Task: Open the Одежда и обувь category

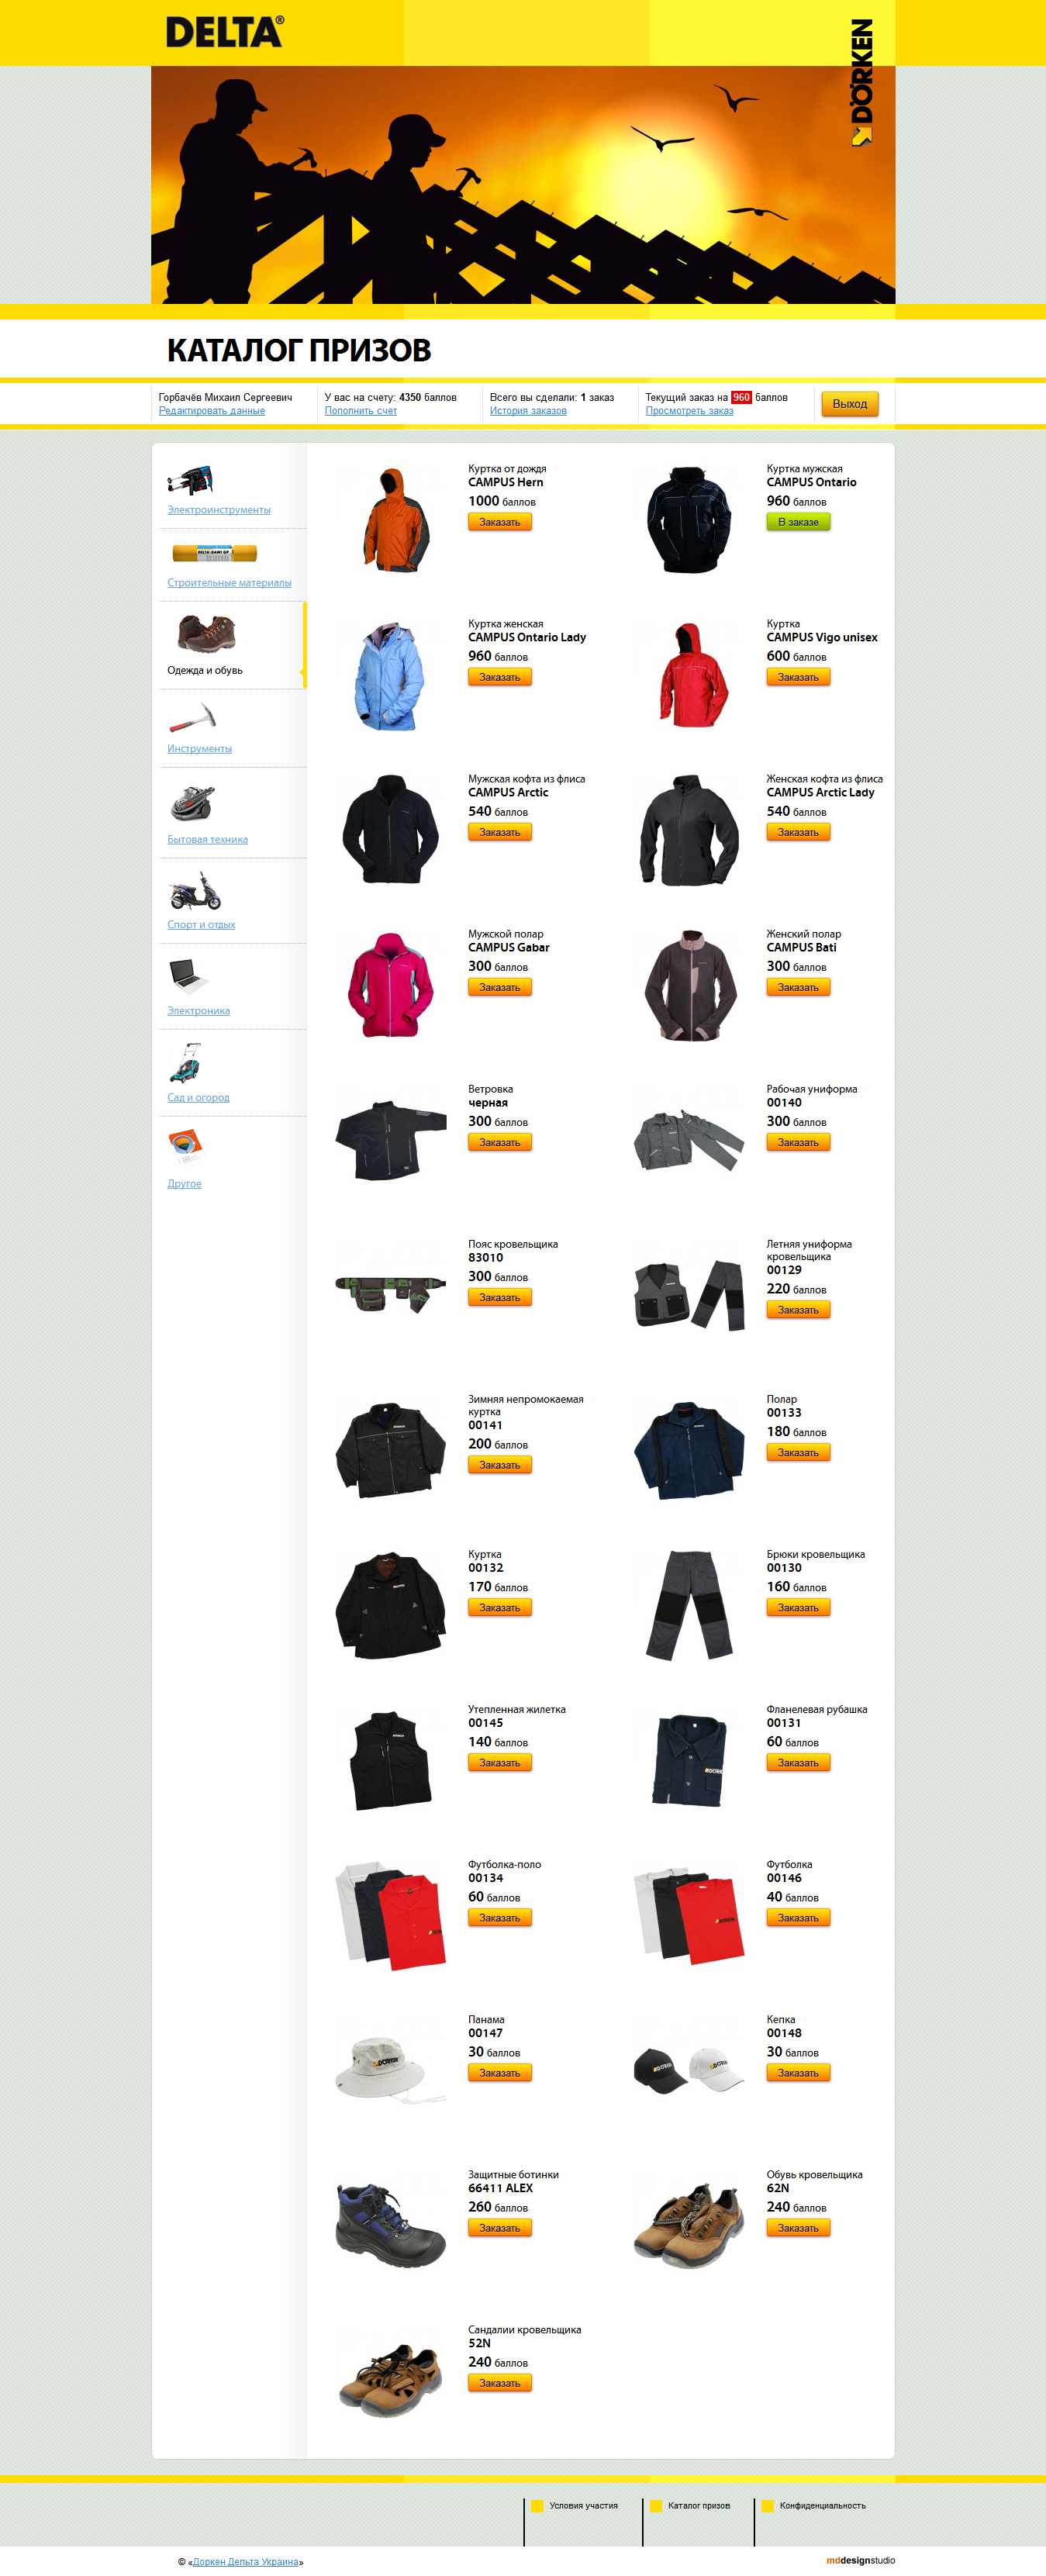Action: coord(205,670)
